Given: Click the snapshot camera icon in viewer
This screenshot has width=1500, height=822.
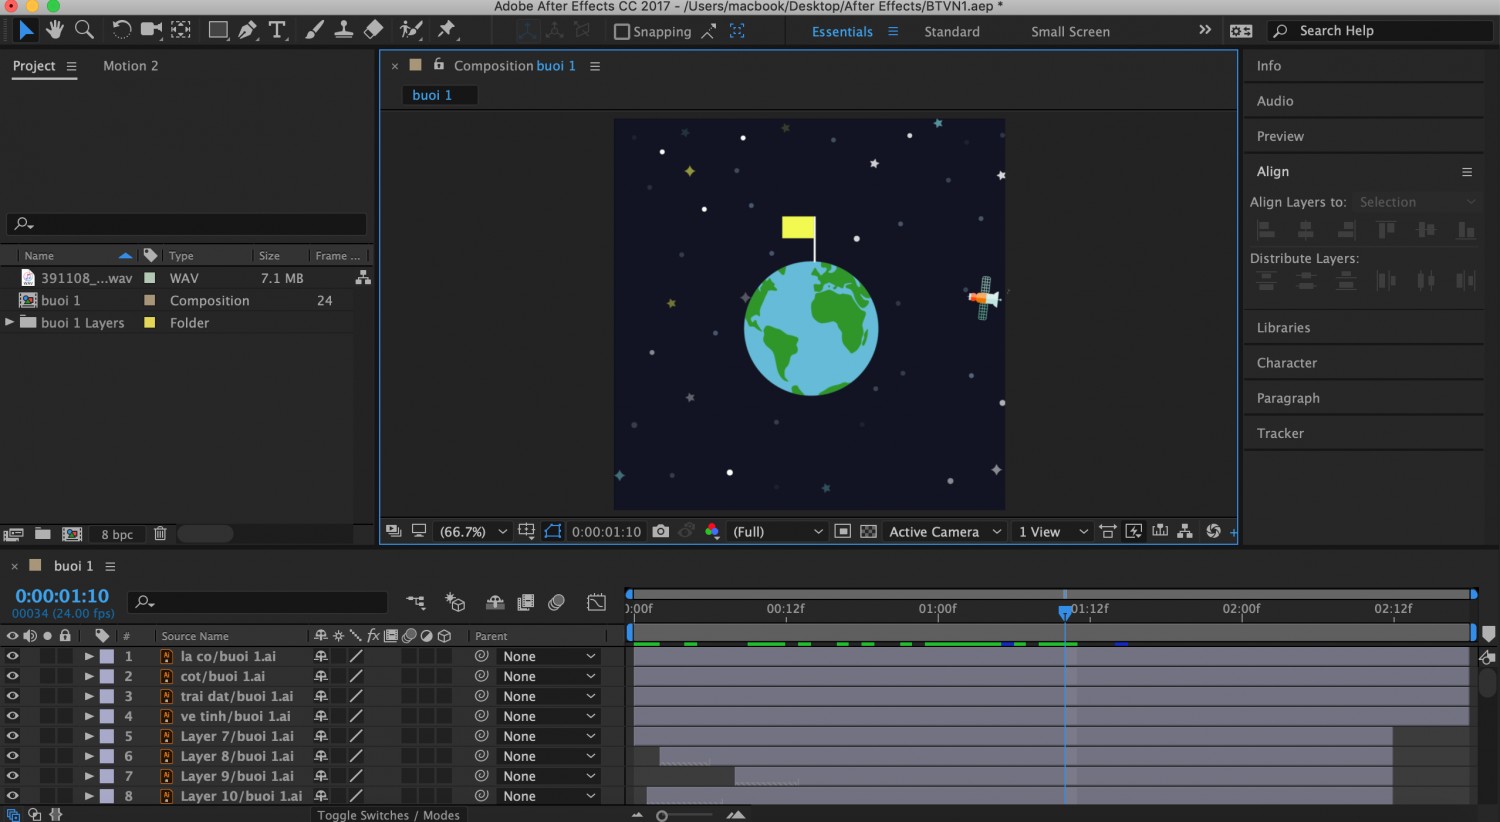Looking at the screenshot, I should tap(661, 531).
